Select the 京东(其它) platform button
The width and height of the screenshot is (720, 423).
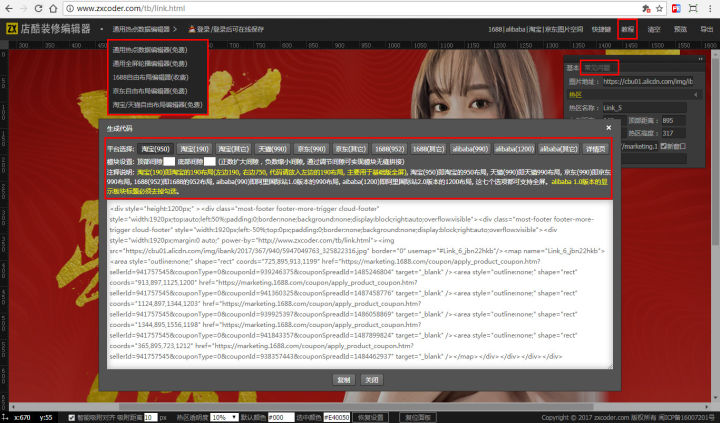coord(350,149)
